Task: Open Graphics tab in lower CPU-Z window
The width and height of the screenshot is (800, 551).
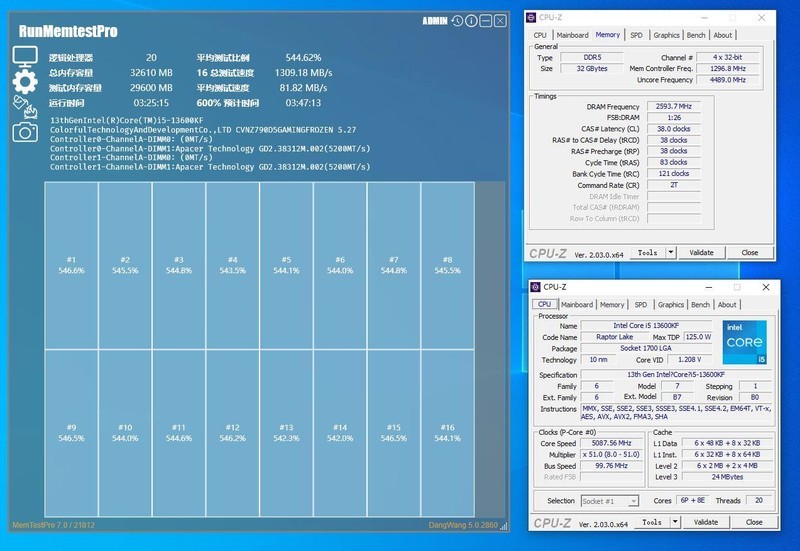Action: click(670, 305)
